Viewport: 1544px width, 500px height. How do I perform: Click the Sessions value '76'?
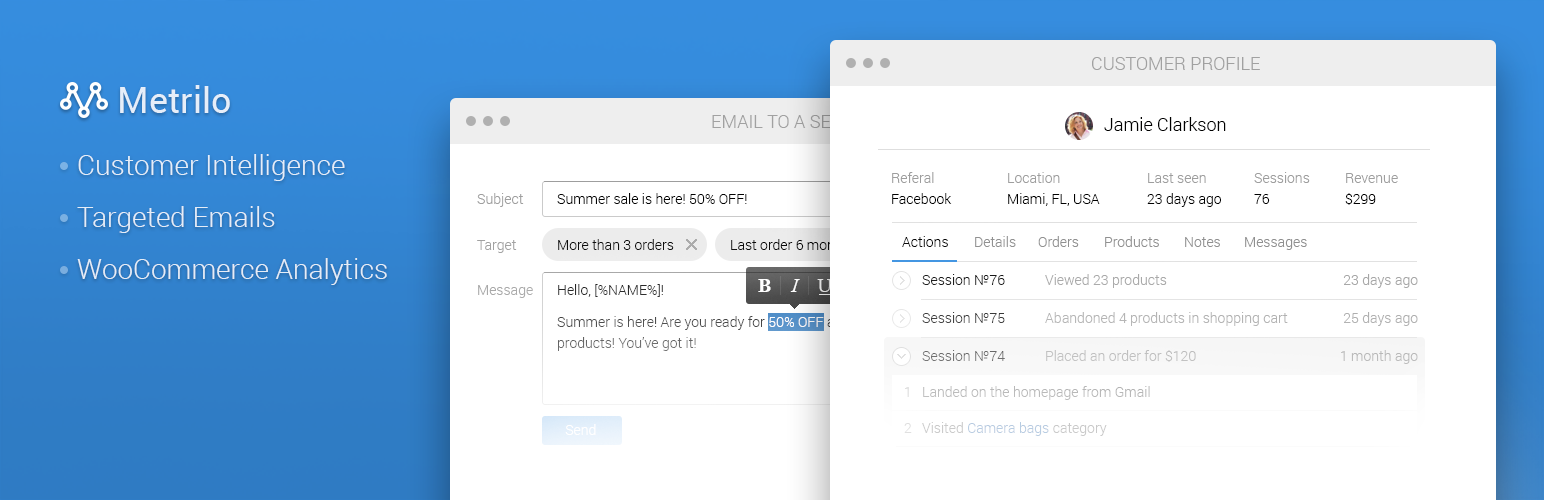click(x=1262, y=199)
